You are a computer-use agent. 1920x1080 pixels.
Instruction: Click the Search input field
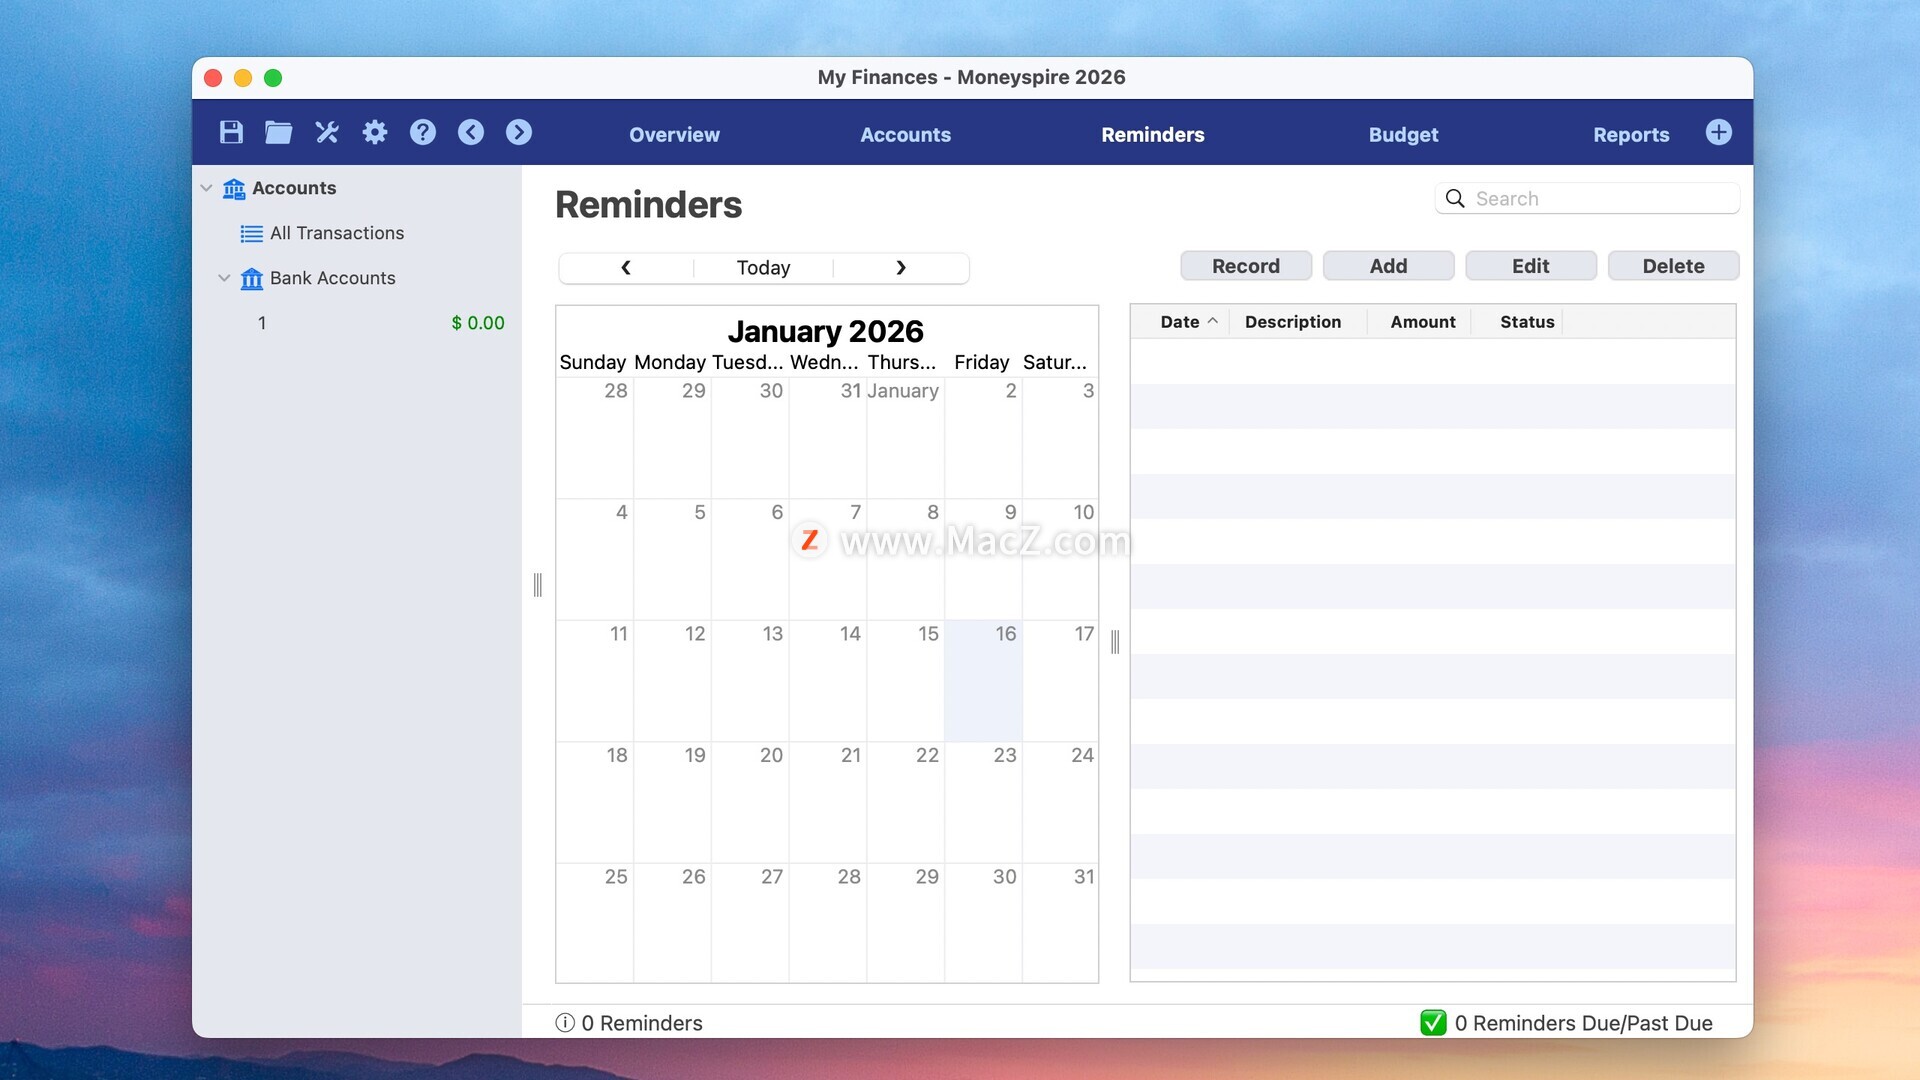click(x=1600, y=199)
